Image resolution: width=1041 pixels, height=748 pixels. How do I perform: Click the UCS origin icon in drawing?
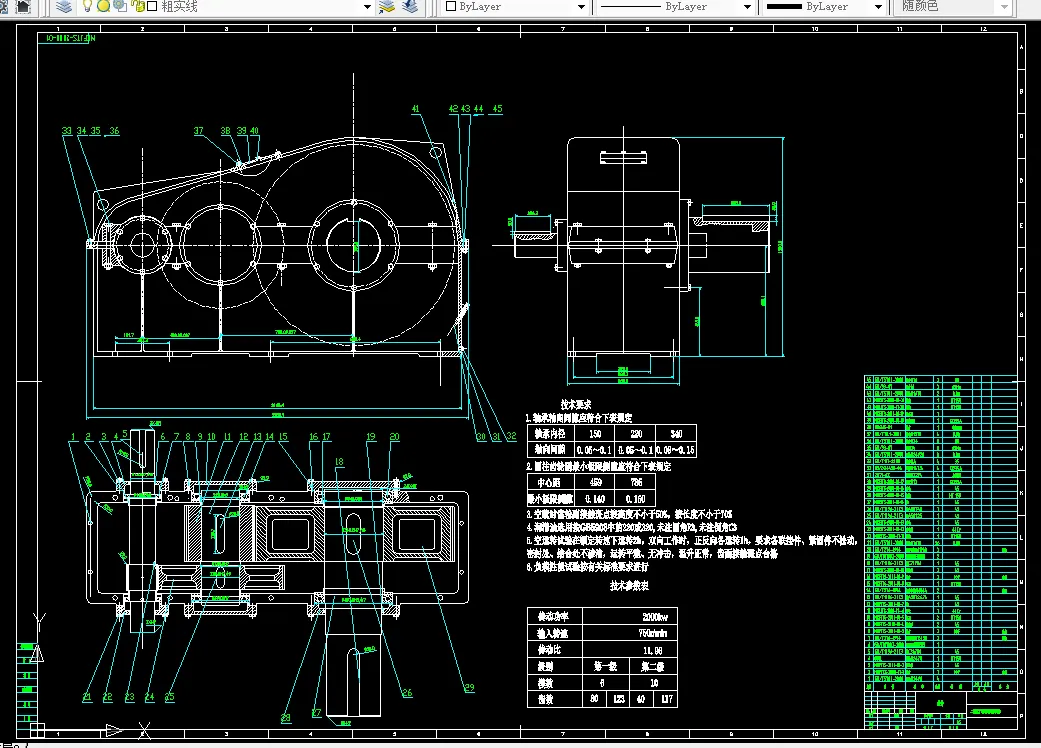click(x=37, y=730)
